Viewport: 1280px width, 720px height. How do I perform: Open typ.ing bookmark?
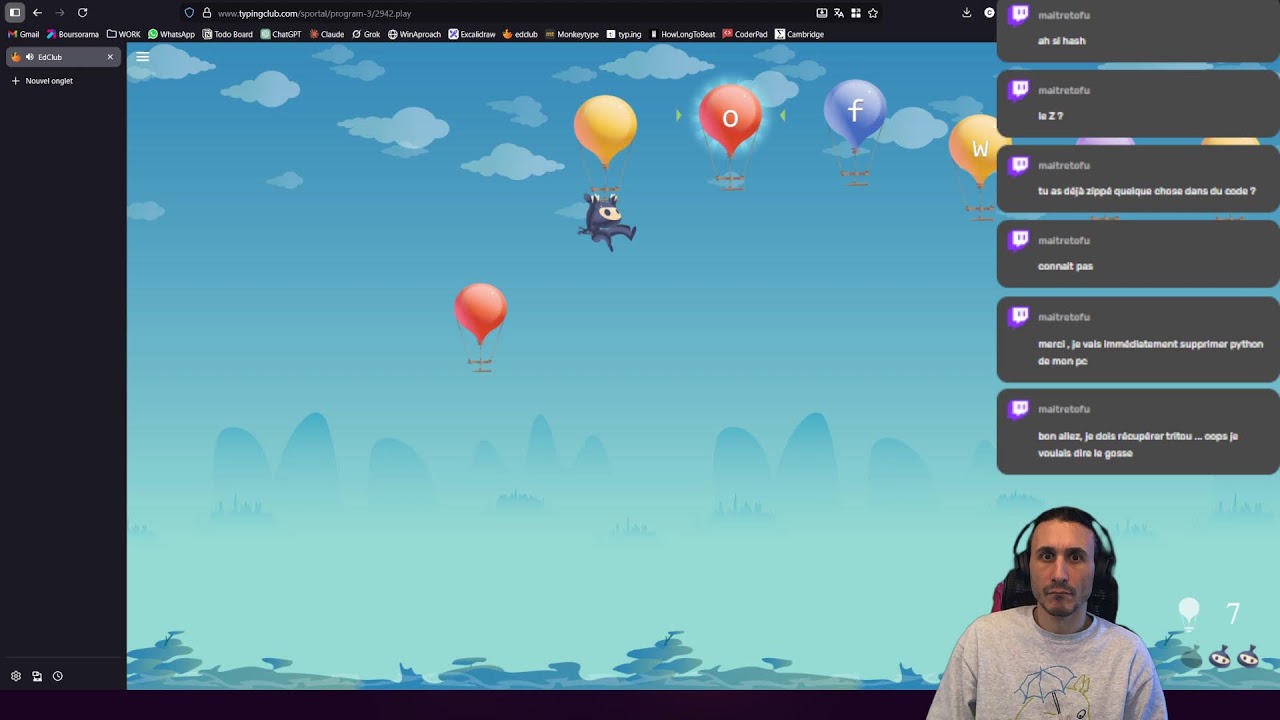click(624, 34)
